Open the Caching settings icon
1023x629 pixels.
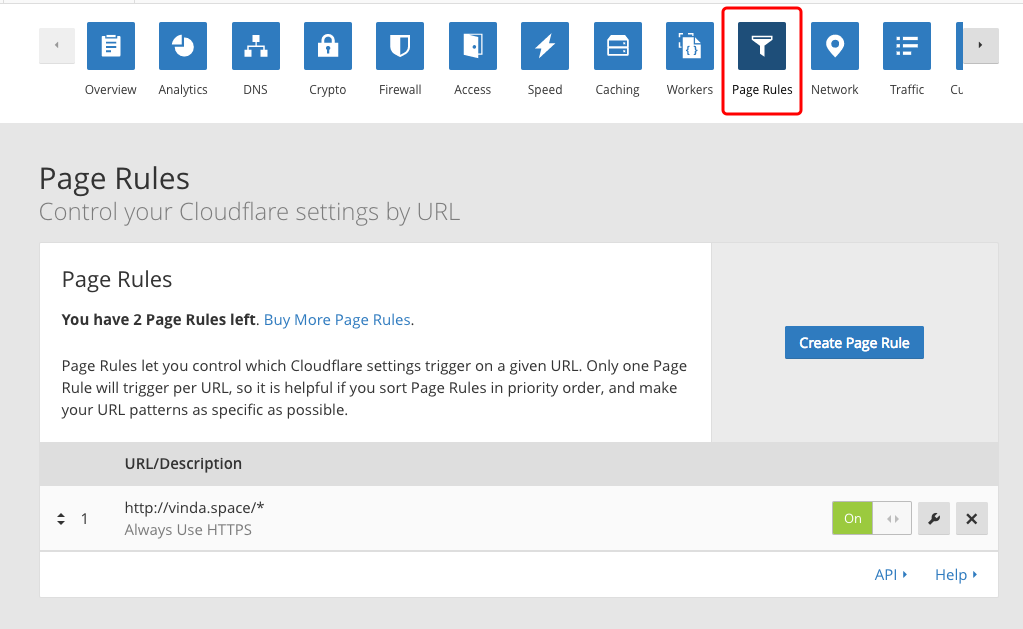[x=617, y=46]
